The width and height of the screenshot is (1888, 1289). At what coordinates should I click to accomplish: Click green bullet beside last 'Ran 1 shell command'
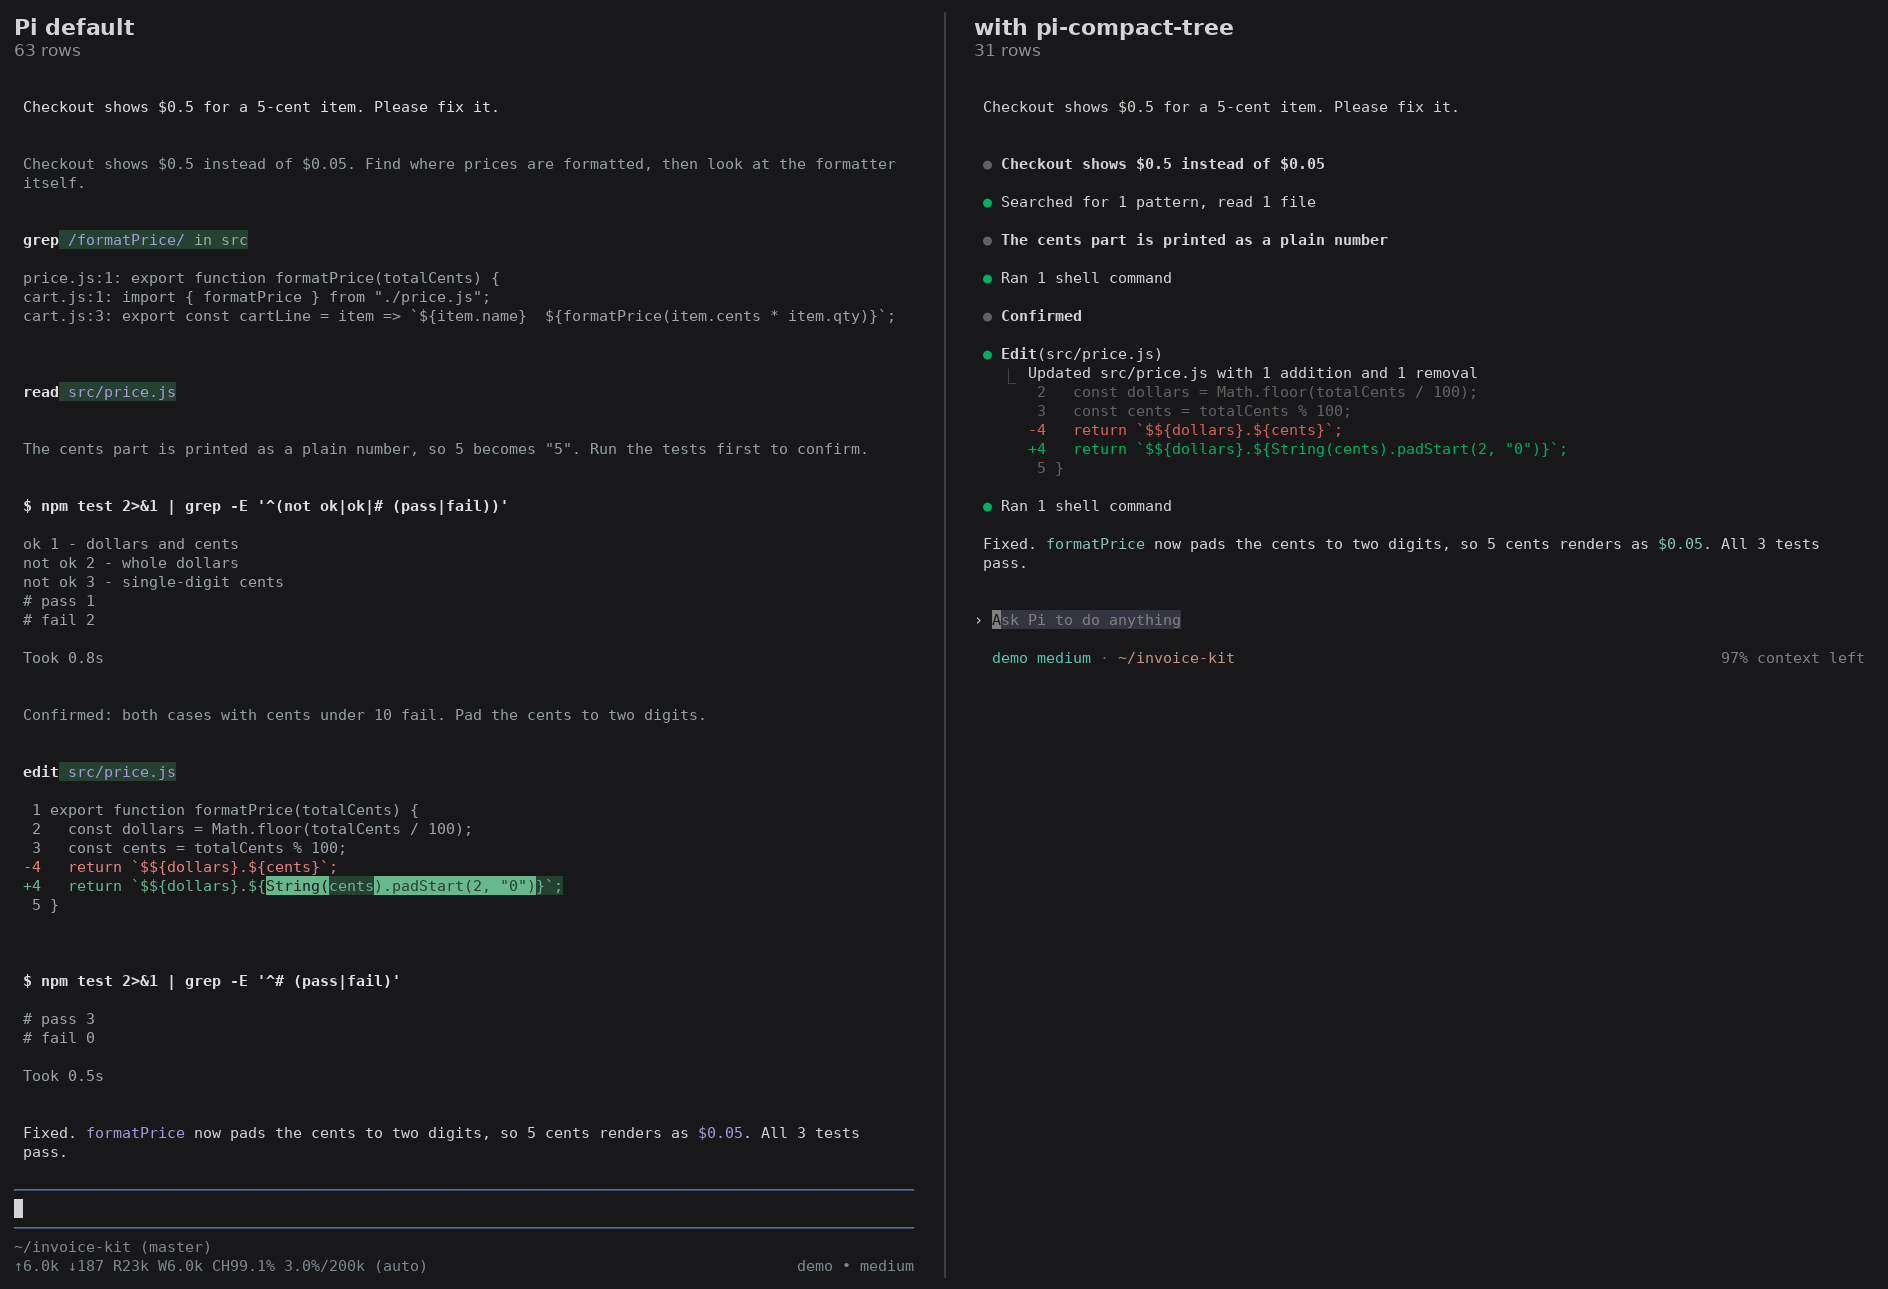tap(987, 507)
